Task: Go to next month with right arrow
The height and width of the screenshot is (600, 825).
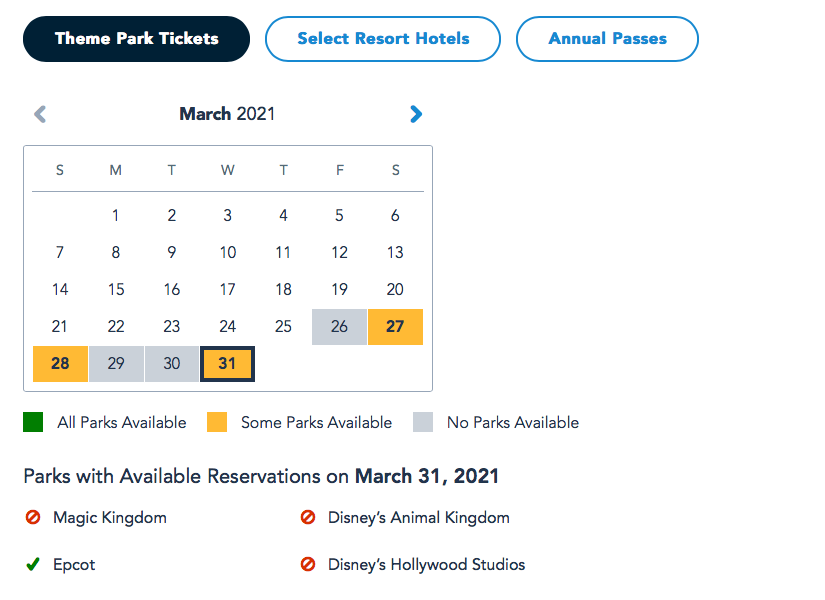Action: (x=416, y=114)
